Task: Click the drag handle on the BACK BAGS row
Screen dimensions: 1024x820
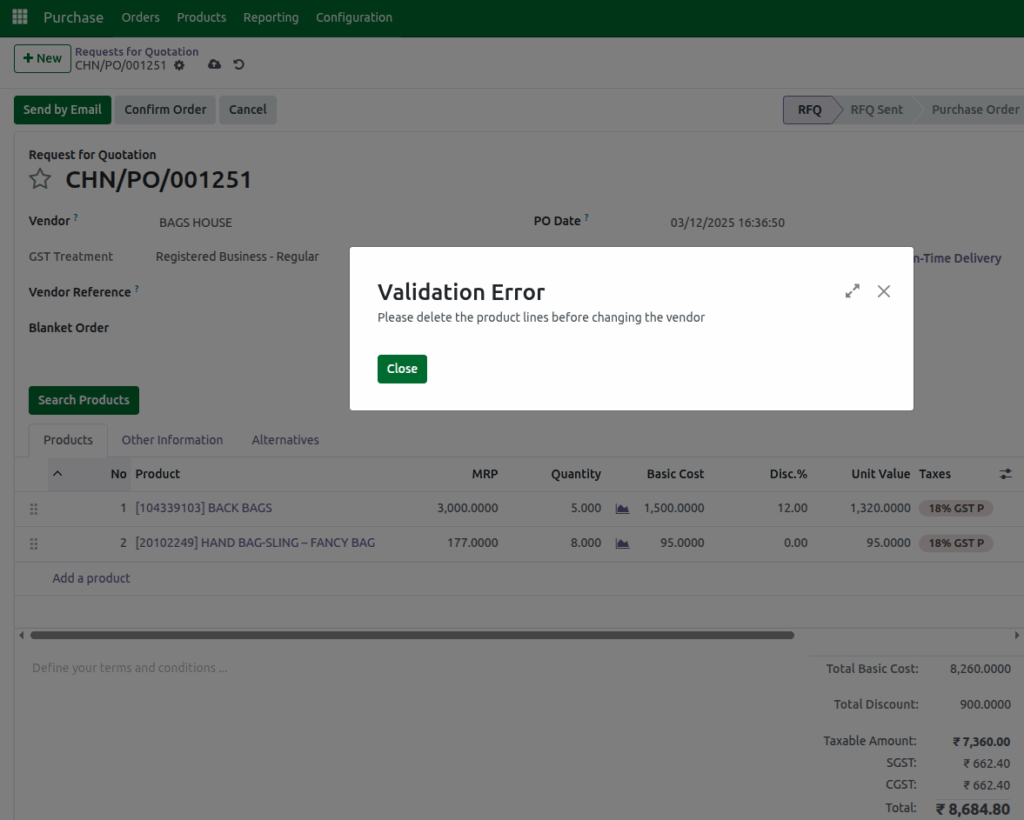Action: [x=33, y=508]
